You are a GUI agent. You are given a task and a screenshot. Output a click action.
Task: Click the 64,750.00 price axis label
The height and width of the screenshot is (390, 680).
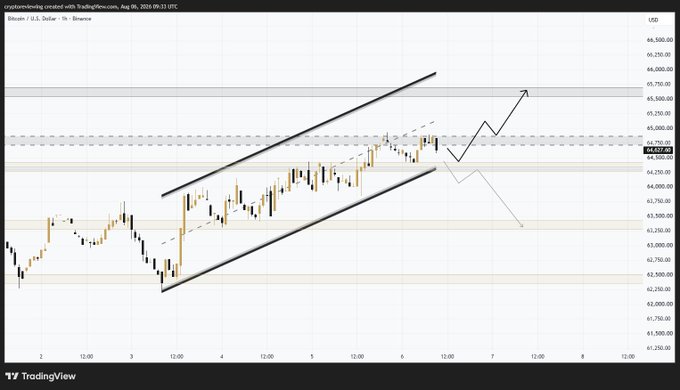pos(660,143)
